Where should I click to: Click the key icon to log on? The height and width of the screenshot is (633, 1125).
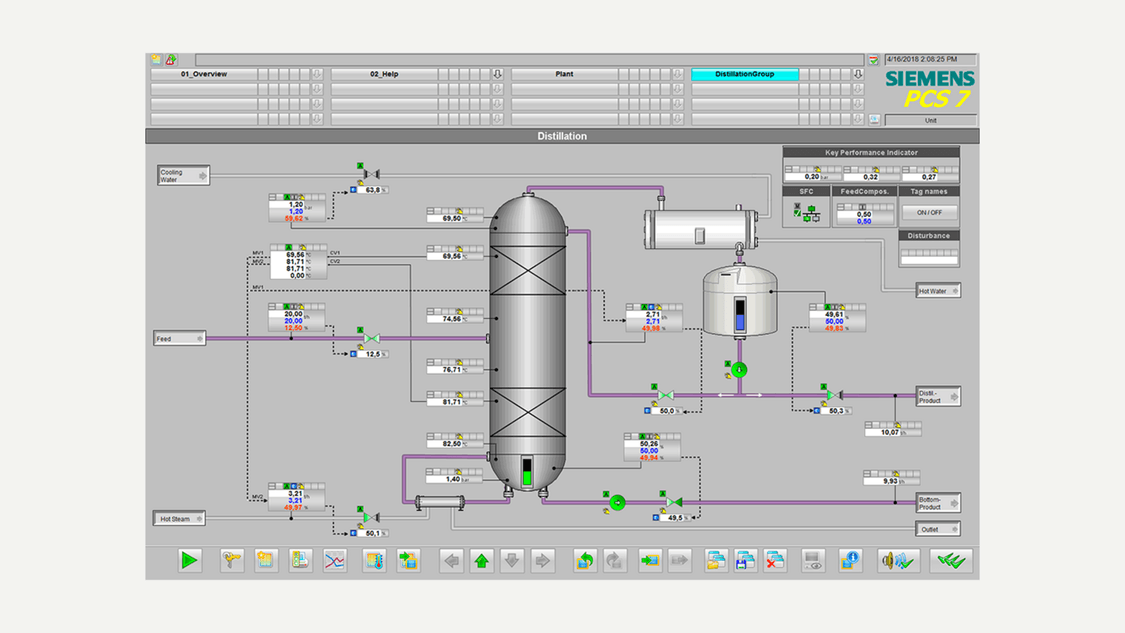(230, 561)
